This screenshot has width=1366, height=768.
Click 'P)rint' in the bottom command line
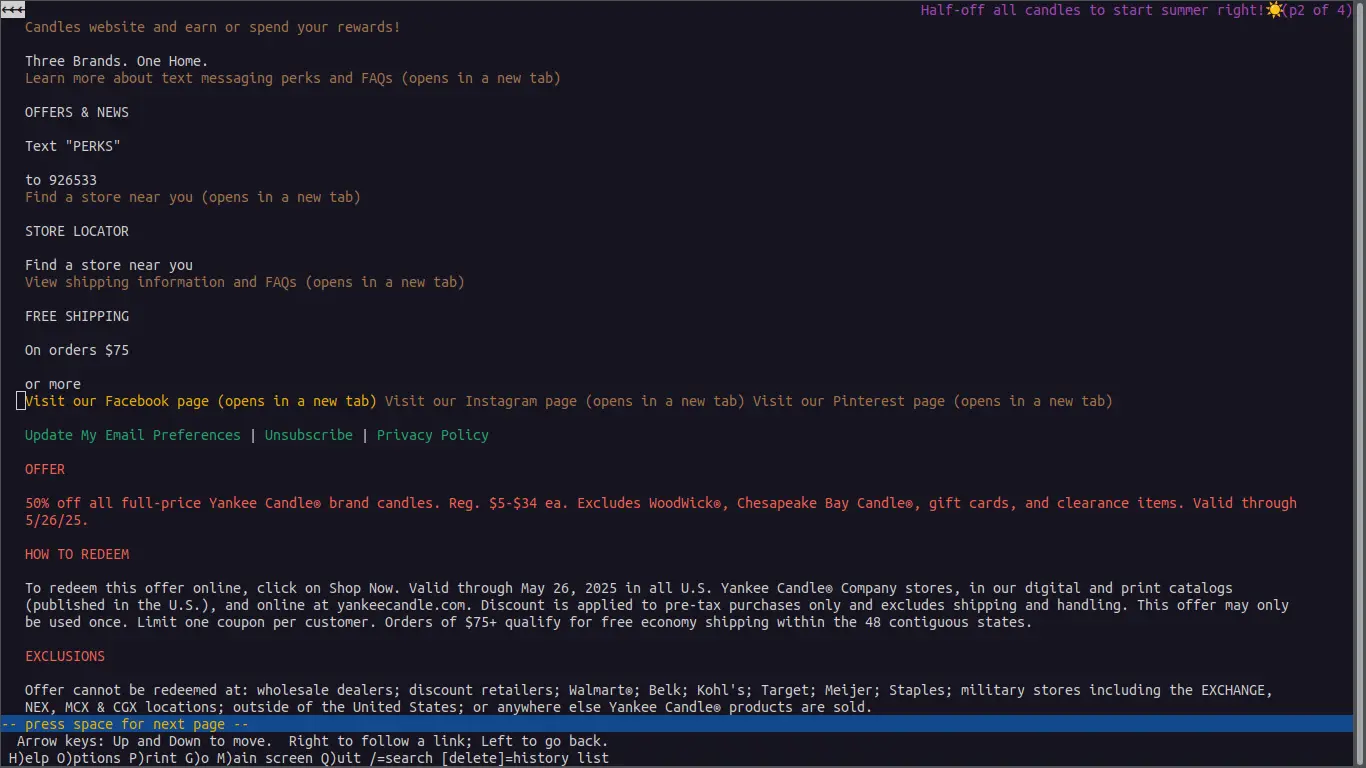pos(153,758)
